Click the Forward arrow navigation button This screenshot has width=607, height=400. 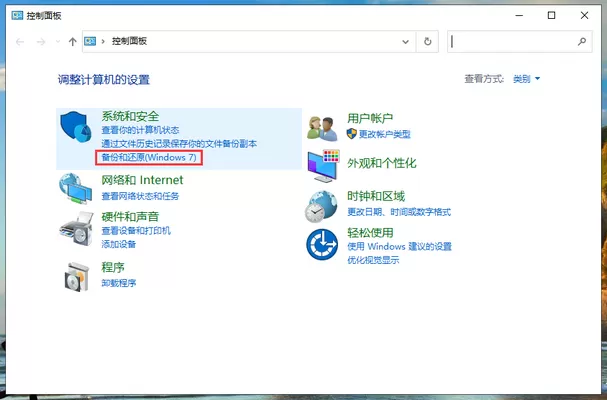click(41, 41)
